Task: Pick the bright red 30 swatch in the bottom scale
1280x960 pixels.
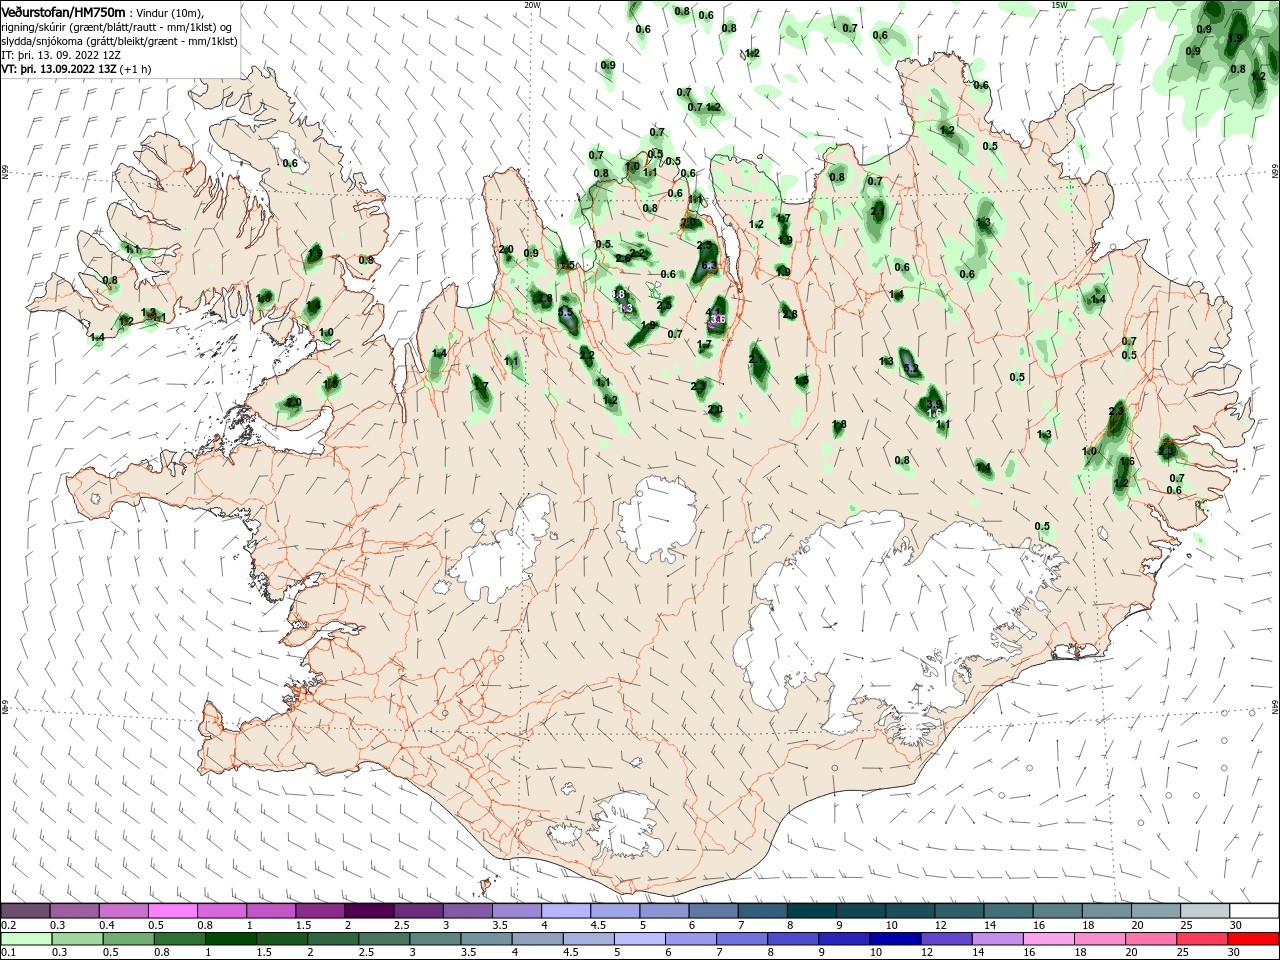Action: click(x=1253, y=939)
